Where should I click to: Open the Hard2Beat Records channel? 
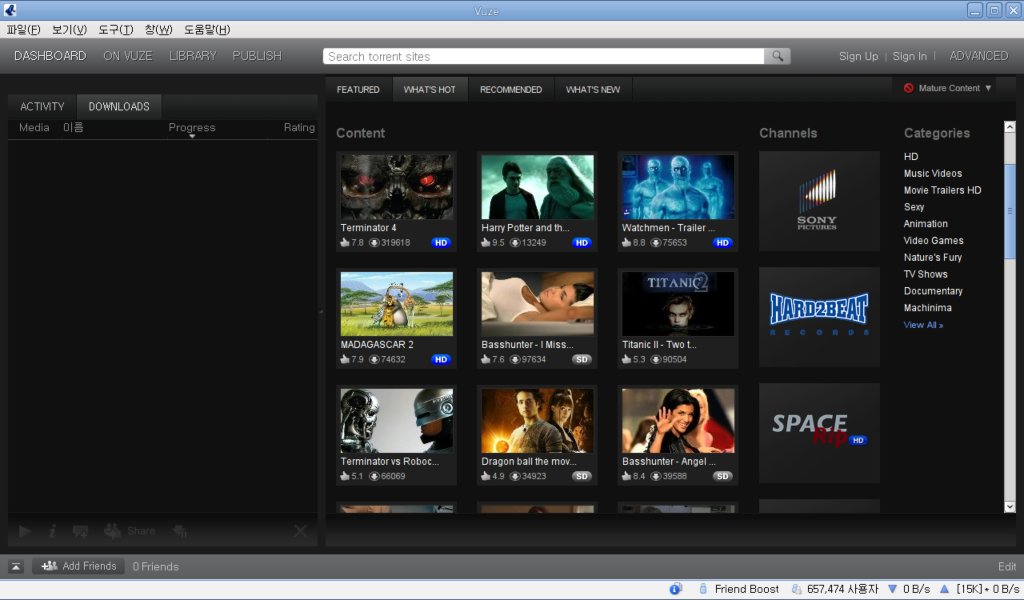click(819, 317)
